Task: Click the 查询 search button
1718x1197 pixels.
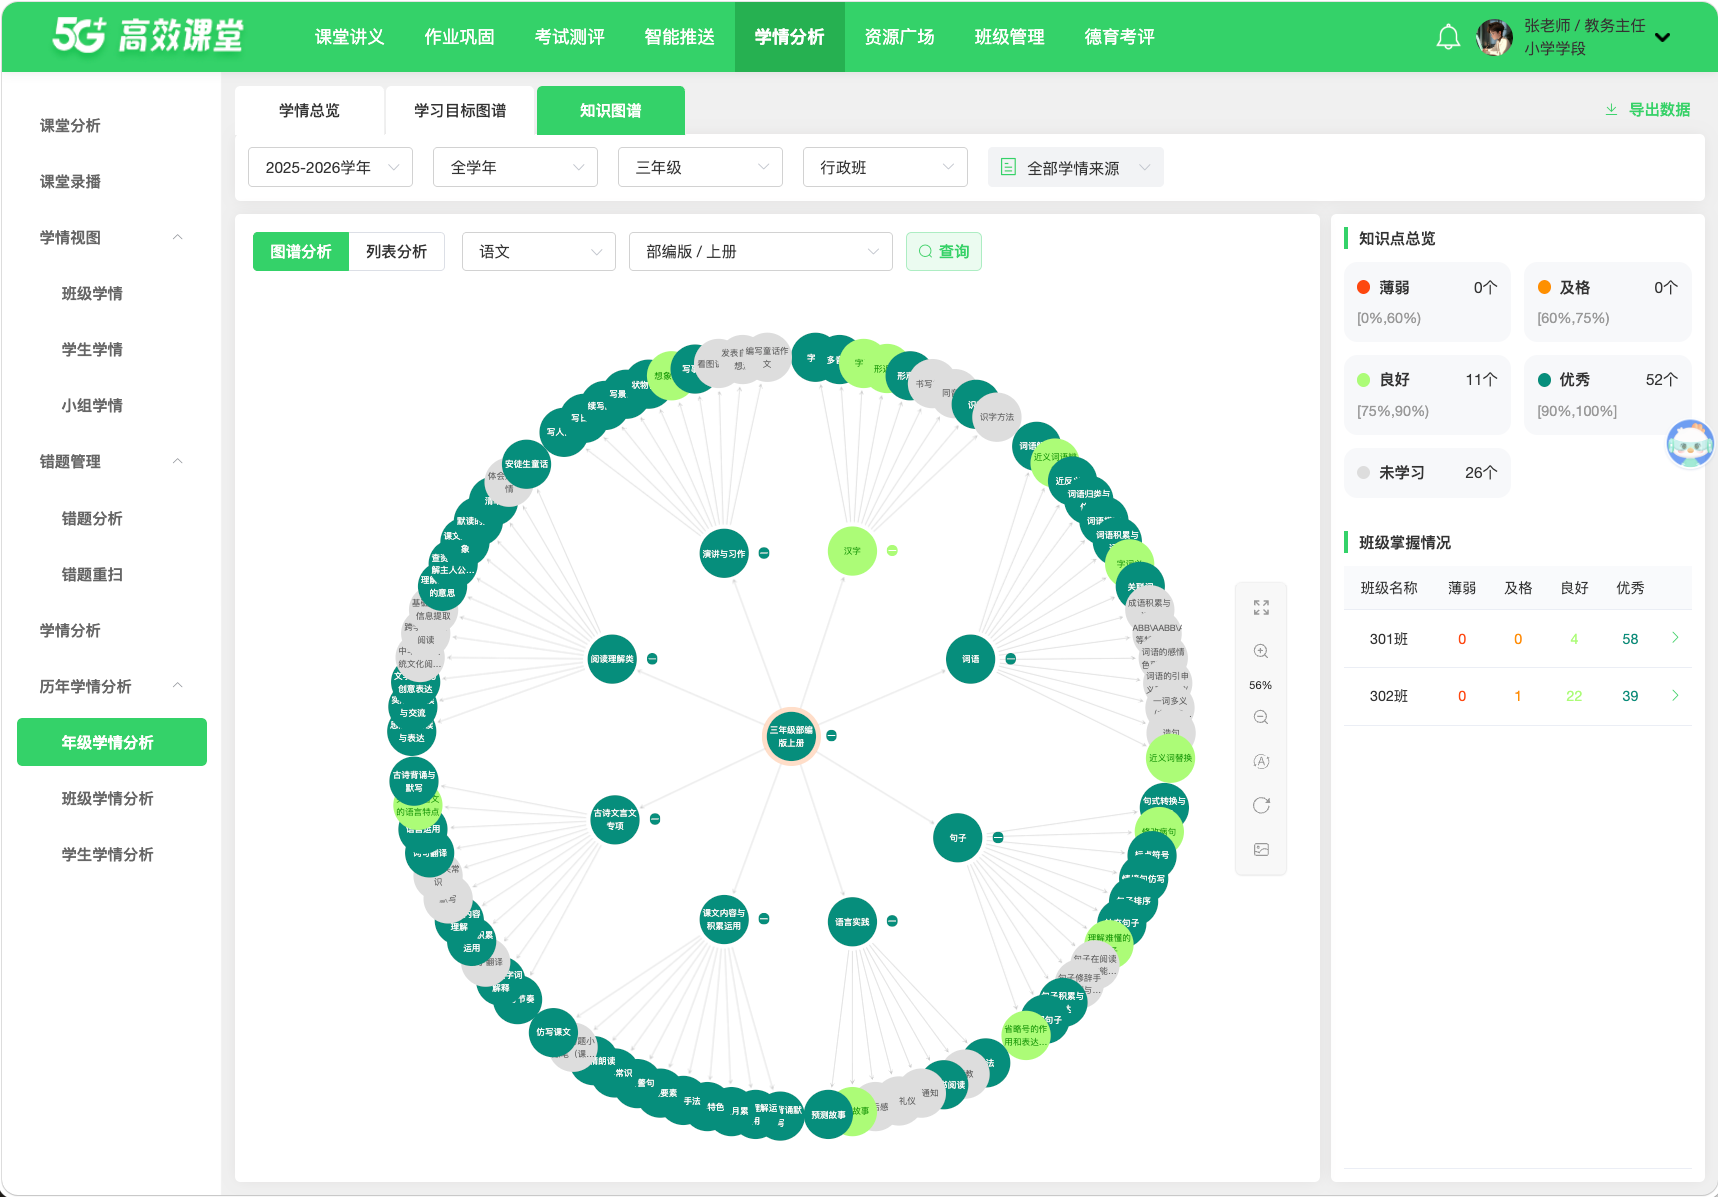Action: coord(944,252)
